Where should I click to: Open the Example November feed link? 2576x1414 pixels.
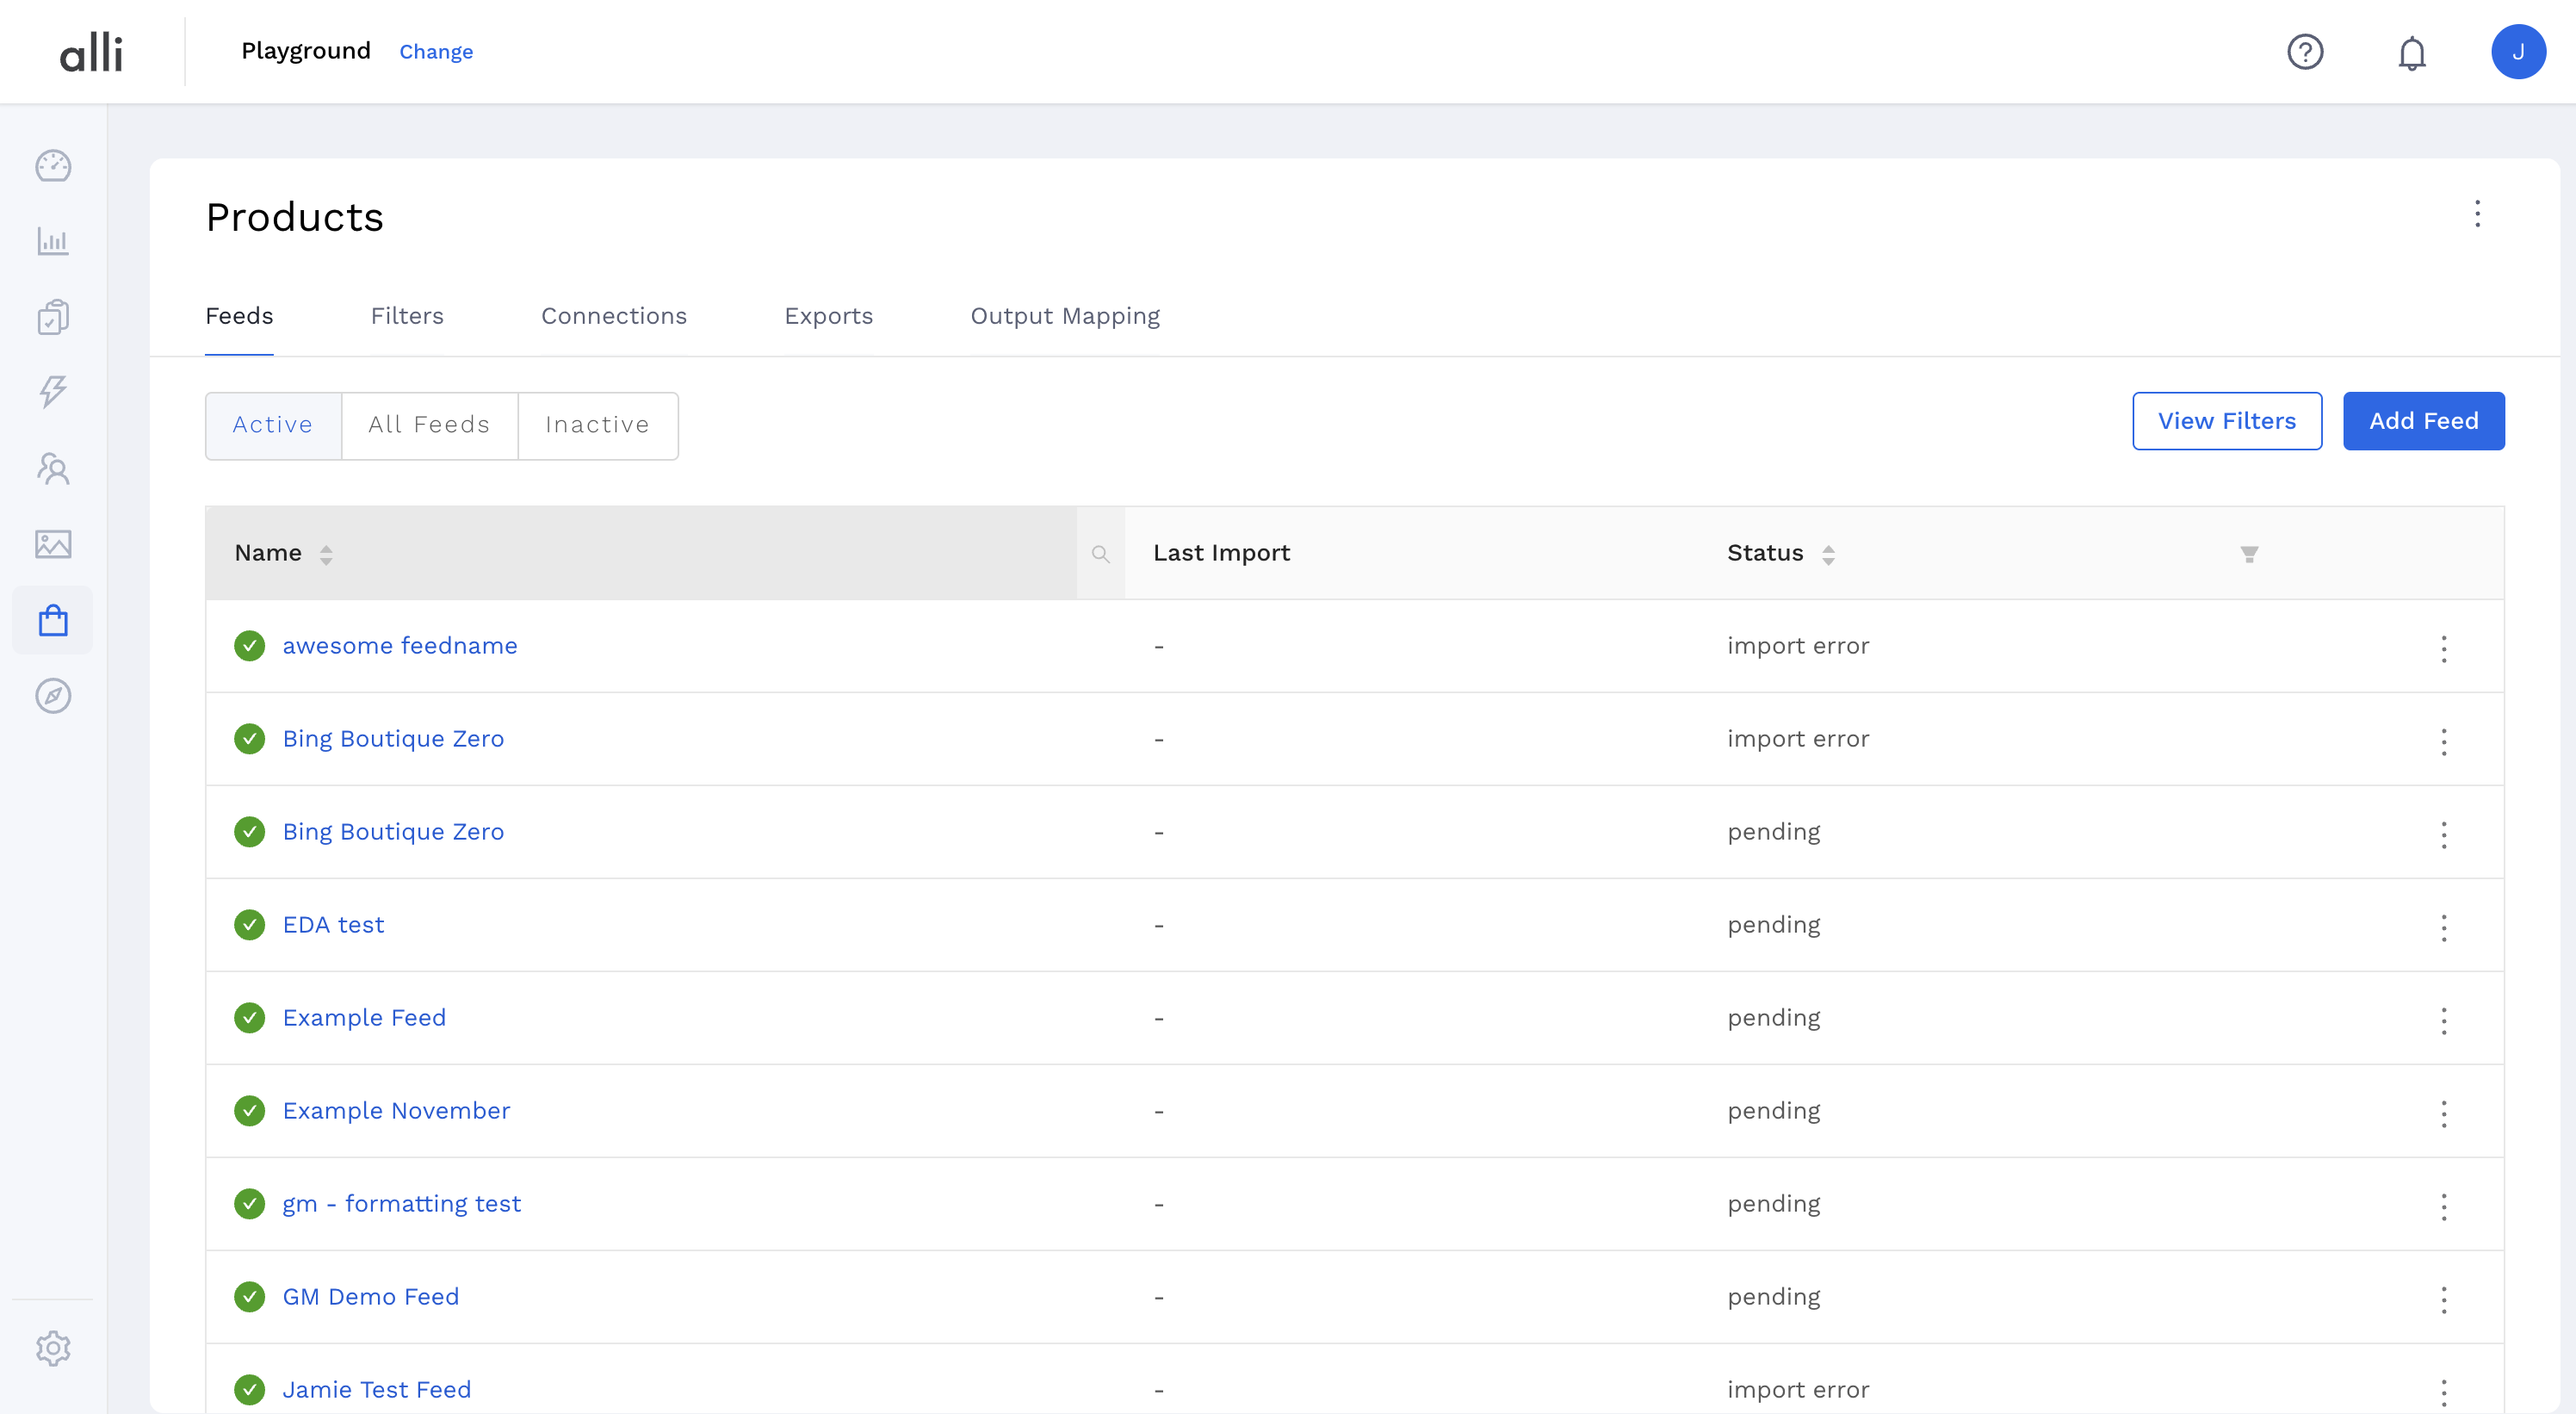coord(396,1111)
